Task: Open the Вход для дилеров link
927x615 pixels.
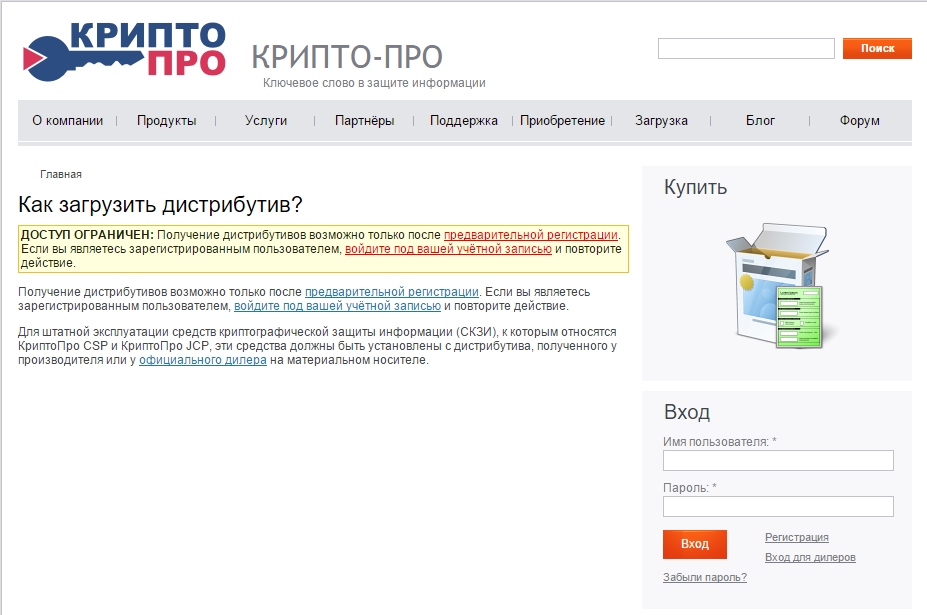Action: point(810,557)
